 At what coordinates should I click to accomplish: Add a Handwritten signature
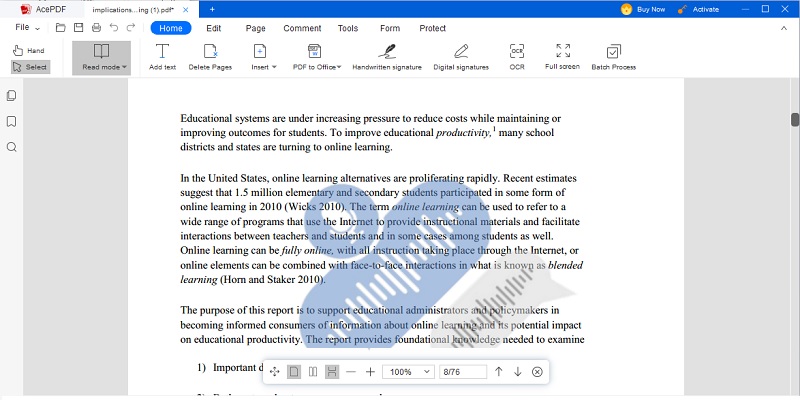click(387, 57)
